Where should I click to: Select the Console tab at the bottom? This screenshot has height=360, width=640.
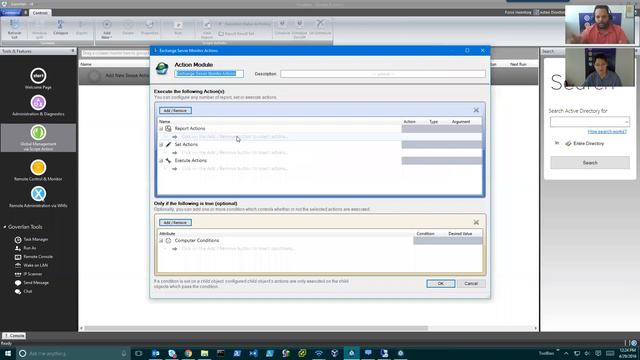click(14, 336)
